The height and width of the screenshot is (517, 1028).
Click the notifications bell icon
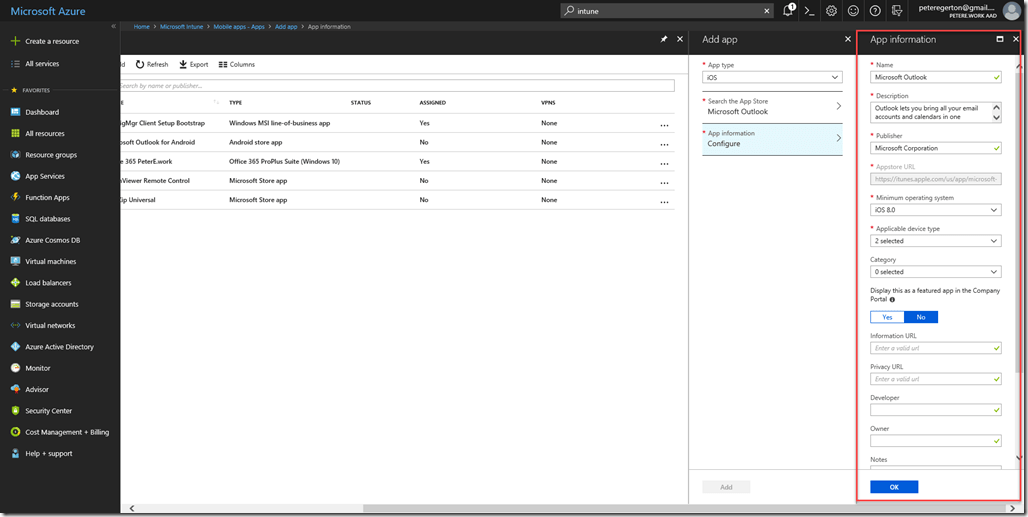point(788,11)
